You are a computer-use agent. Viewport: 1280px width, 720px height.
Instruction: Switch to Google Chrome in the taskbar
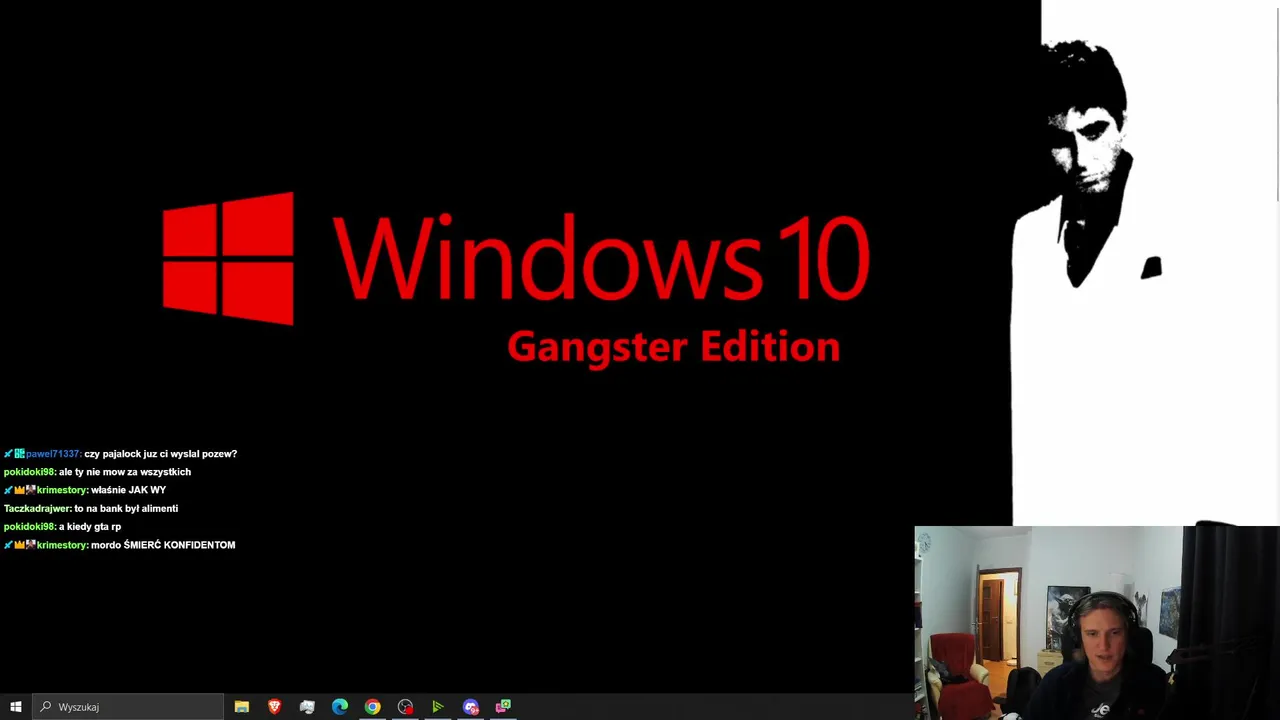click(372, 707)
